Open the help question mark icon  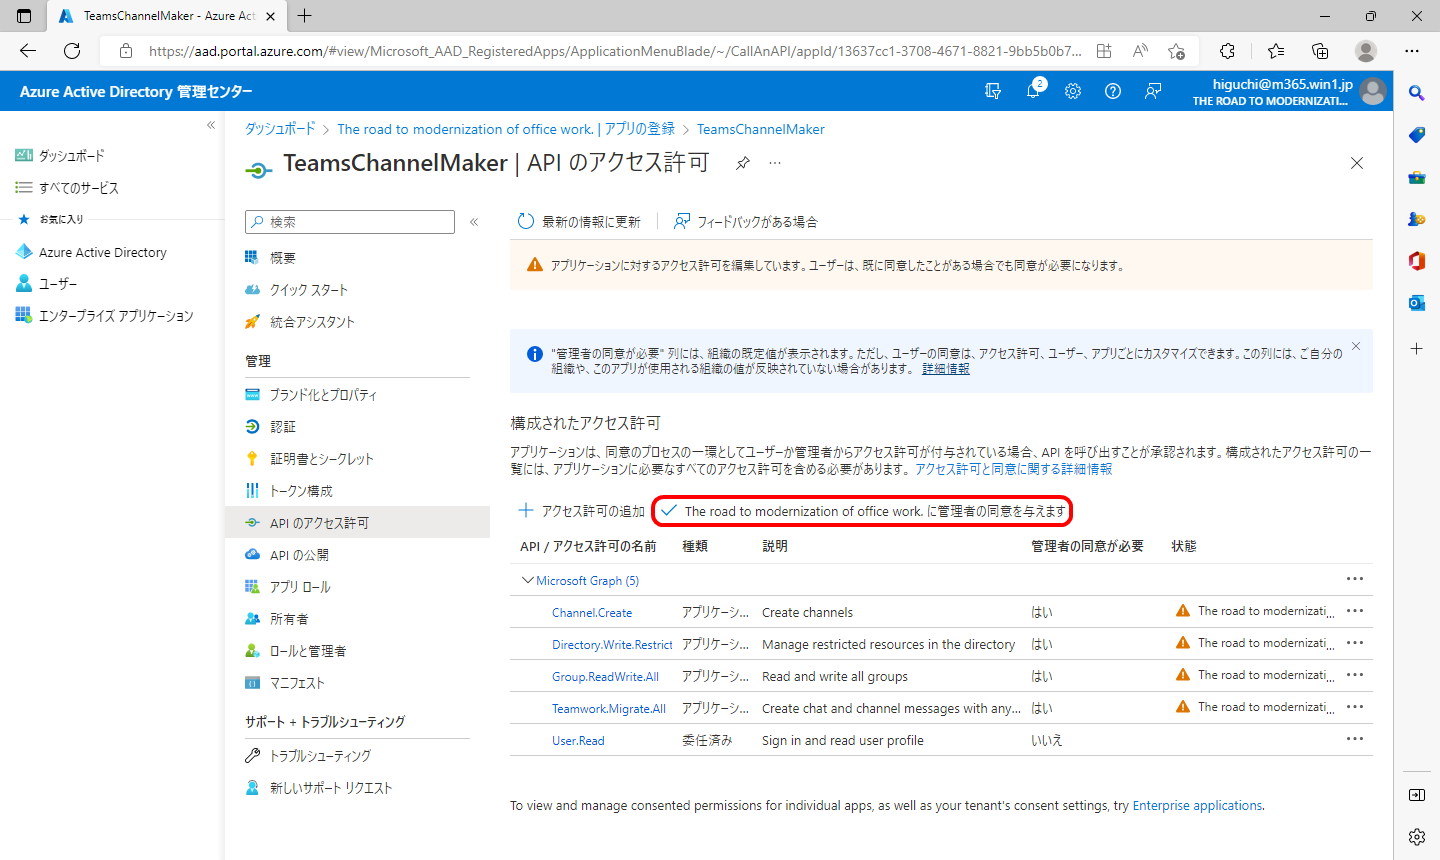click(1113, 91)
